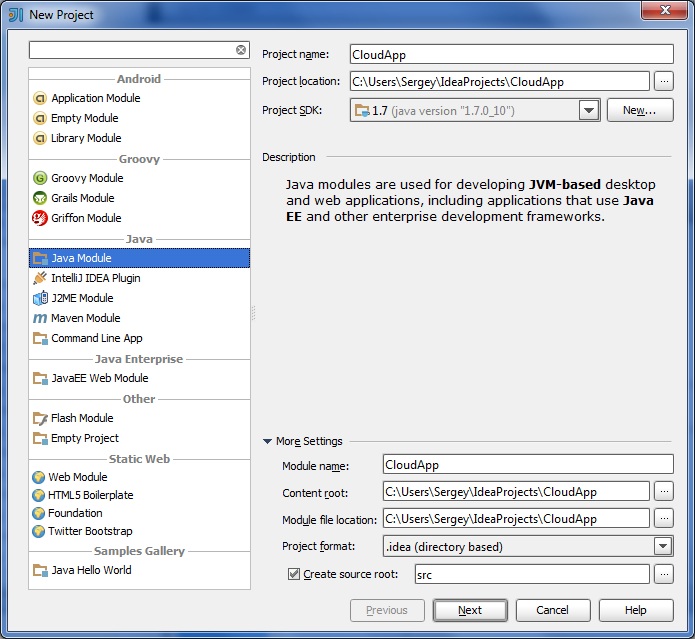Browse for Content root with ... button
Viewport: 695px width, 639px height.
pyautogui.click(x=664, y=491)
